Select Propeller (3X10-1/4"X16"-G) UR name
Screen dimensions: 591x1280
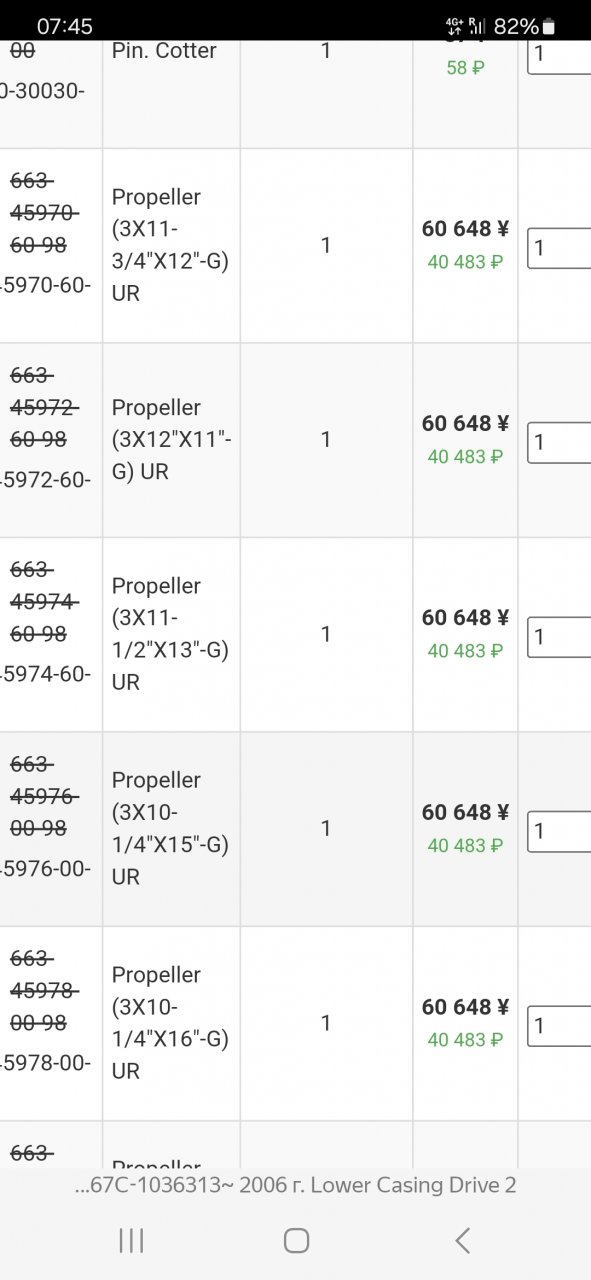pos(170,1023)
